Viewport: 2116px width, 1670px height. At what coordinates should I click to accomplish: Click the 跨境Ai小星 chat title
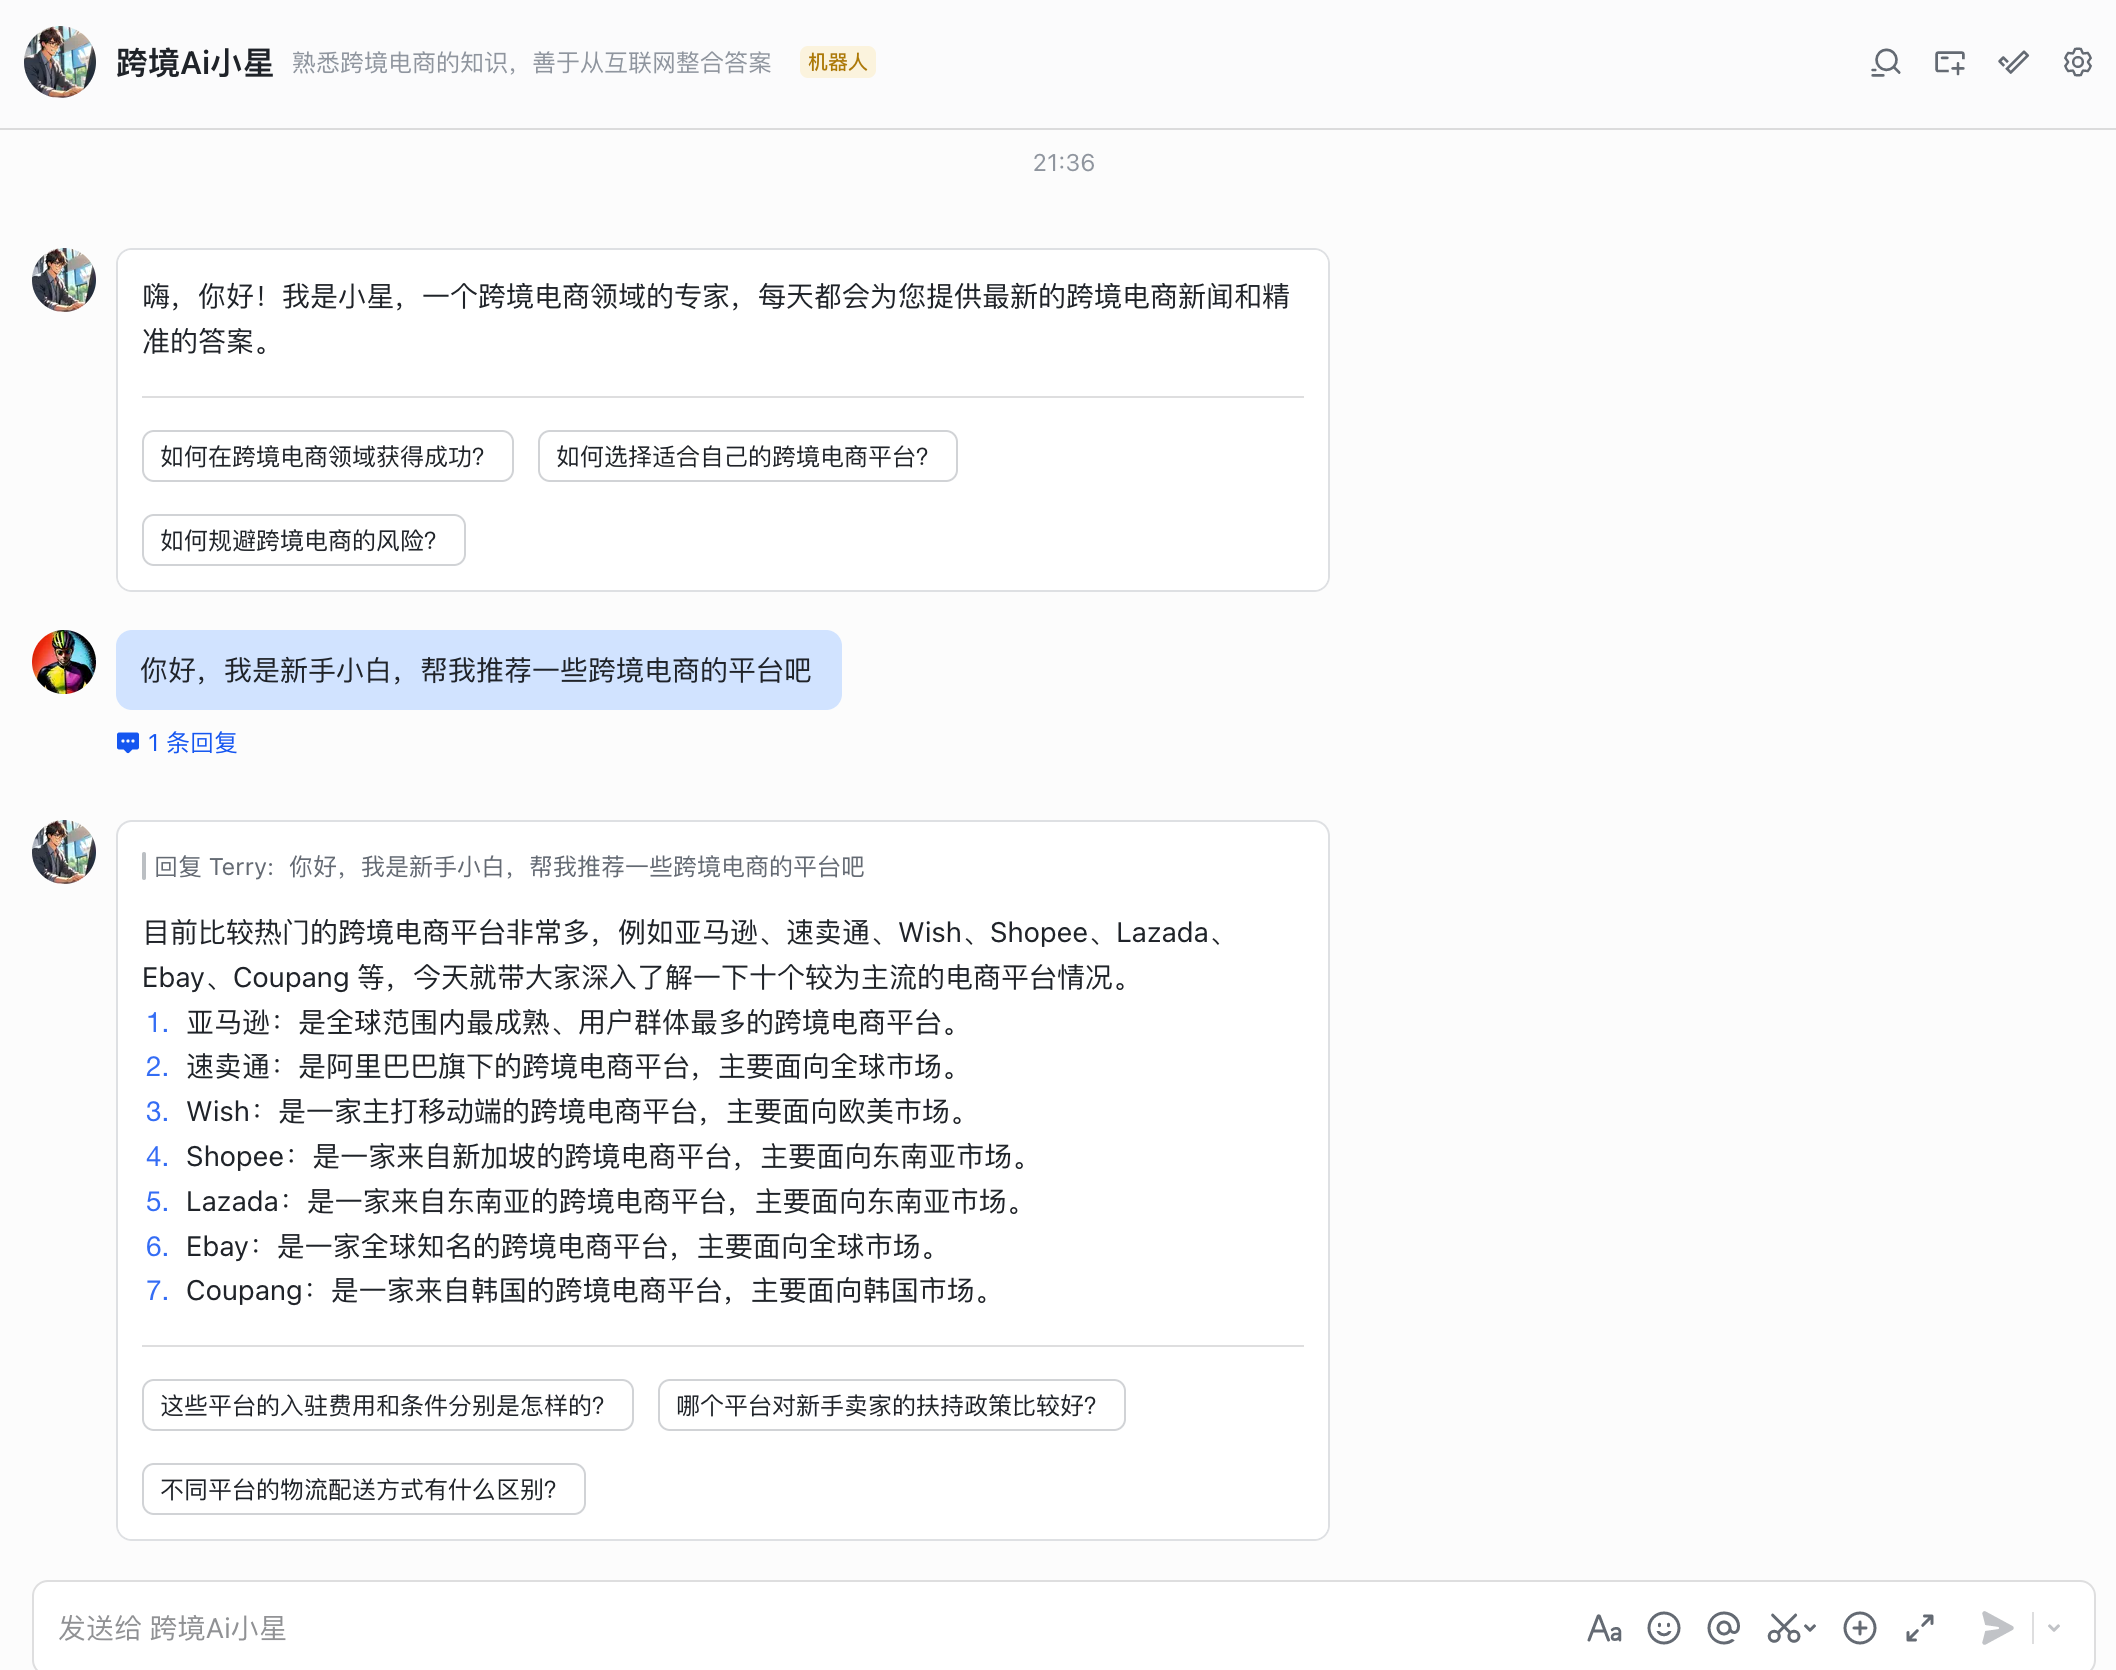(194, 62)
